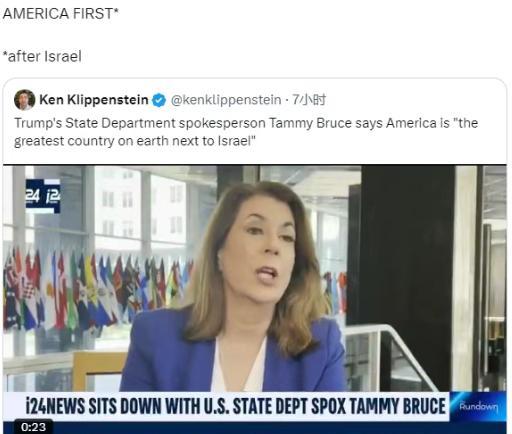
Task: Click the i24 channel logo
Action: (43, 196)
